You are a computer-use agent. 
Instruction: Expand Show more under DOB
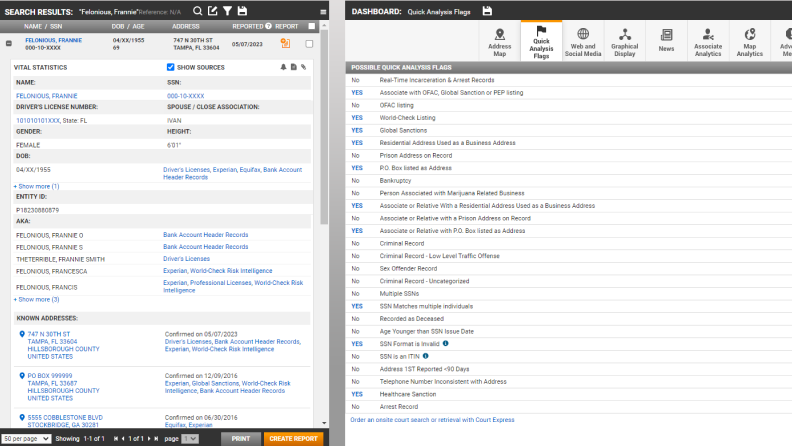click(x=36, y=186)
